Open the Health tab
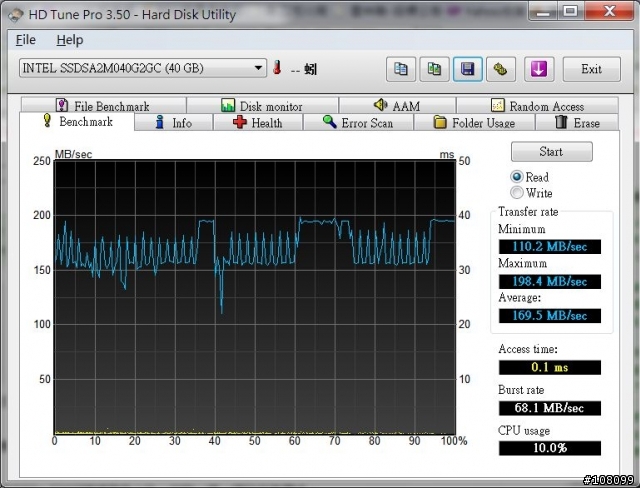640x488 pixels. (258, 122)
